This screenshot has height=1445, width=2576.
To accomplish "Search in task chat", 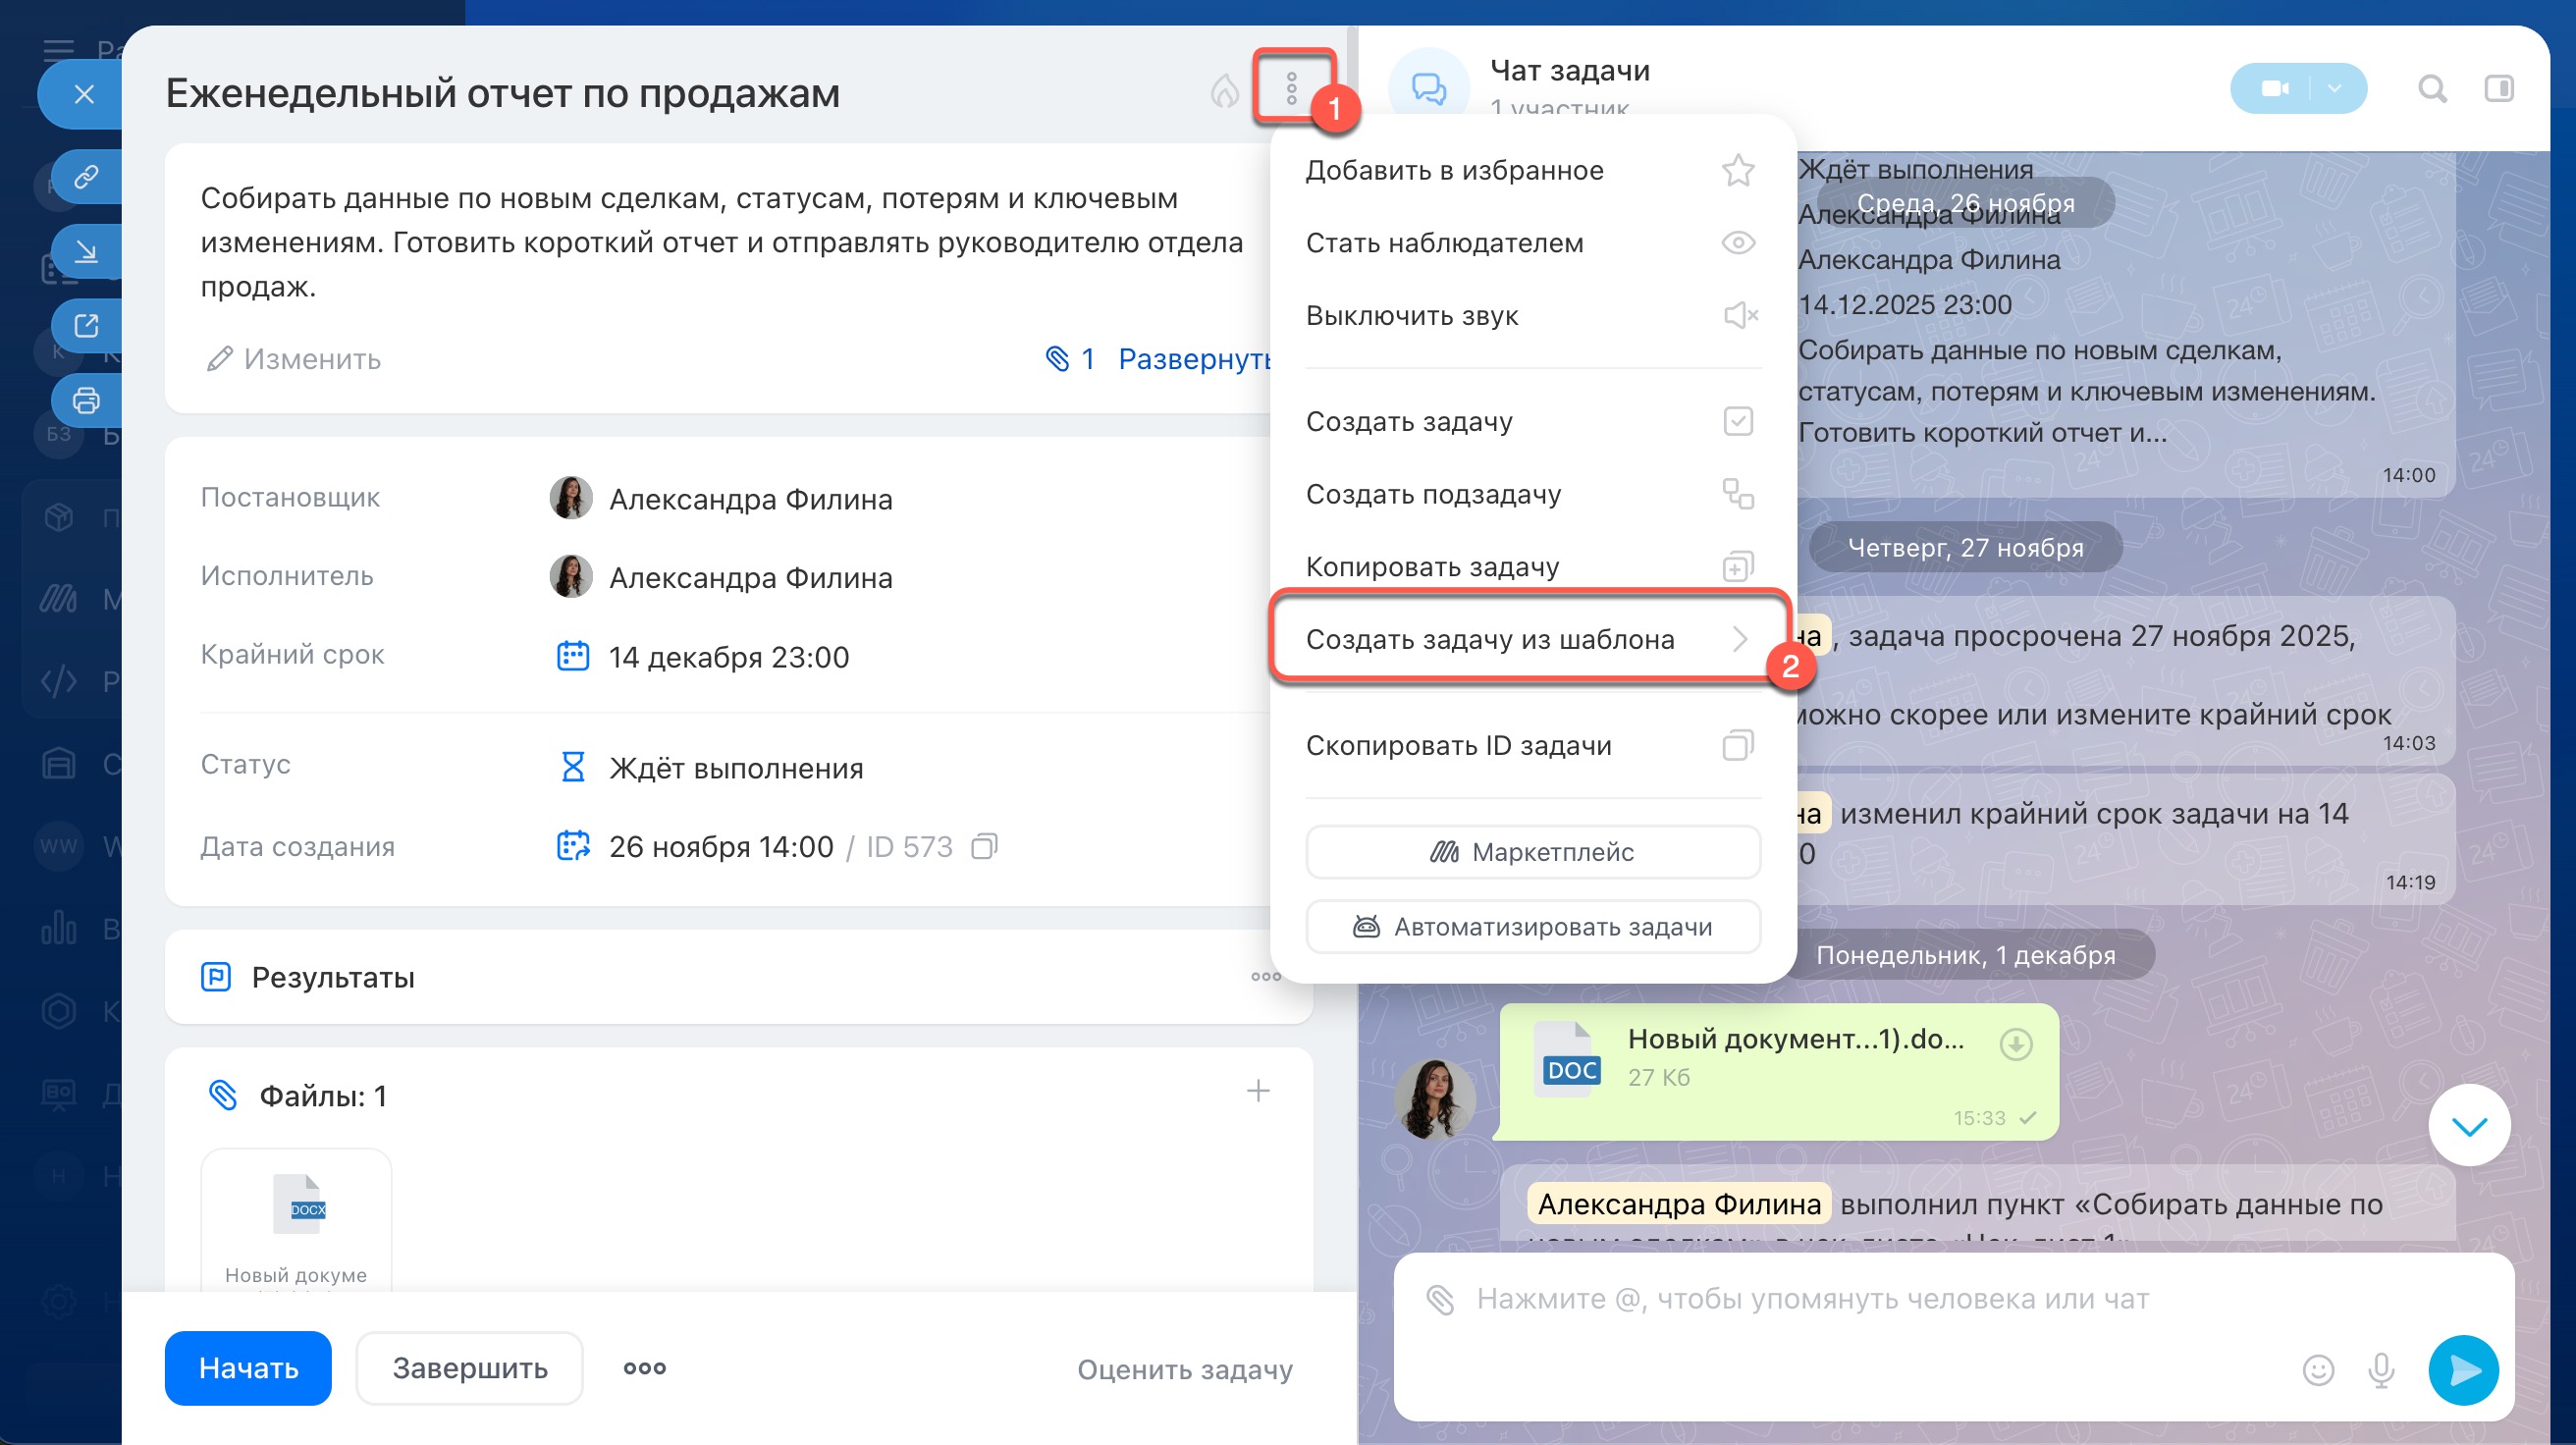I will pos(2432,89).
